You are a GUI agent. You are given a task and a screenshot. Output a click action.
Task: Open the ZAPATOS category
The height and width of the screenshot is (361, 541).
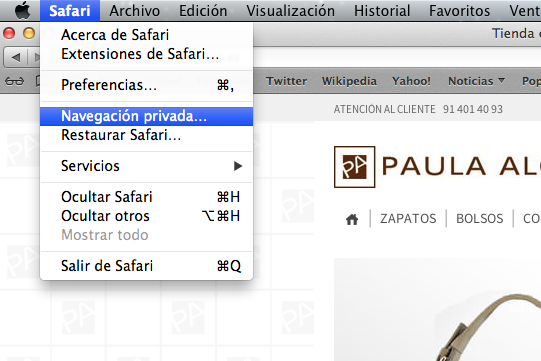click(x=408, y=219)
